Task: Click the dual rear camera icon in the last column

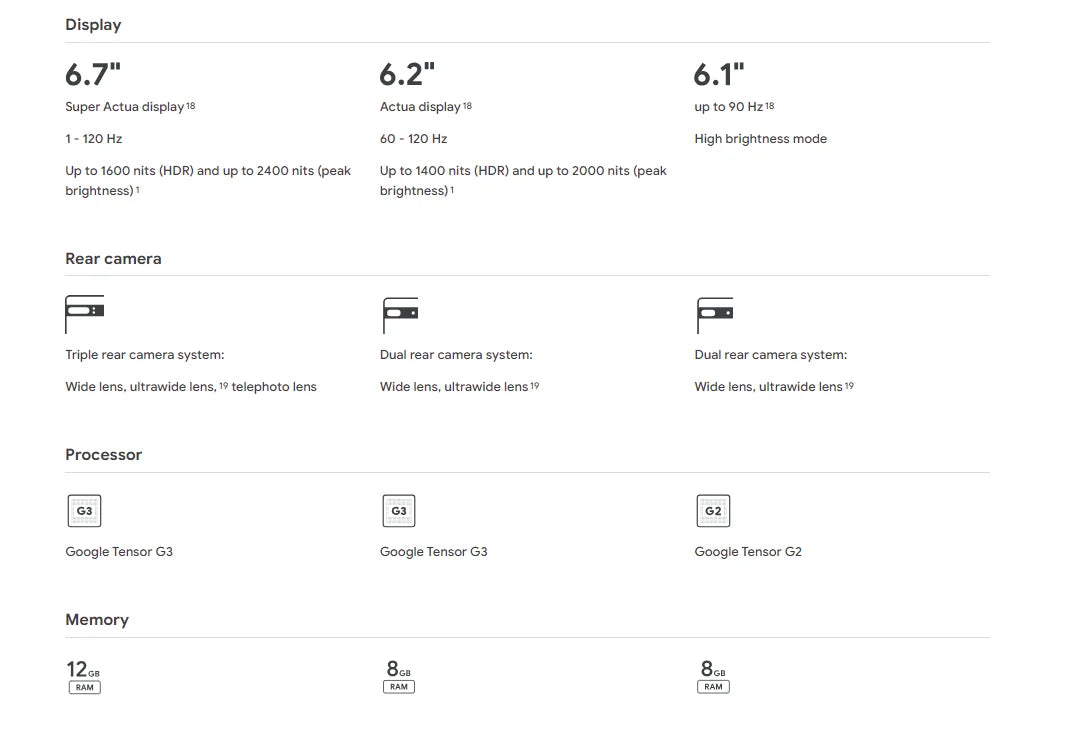Action: 714,314
